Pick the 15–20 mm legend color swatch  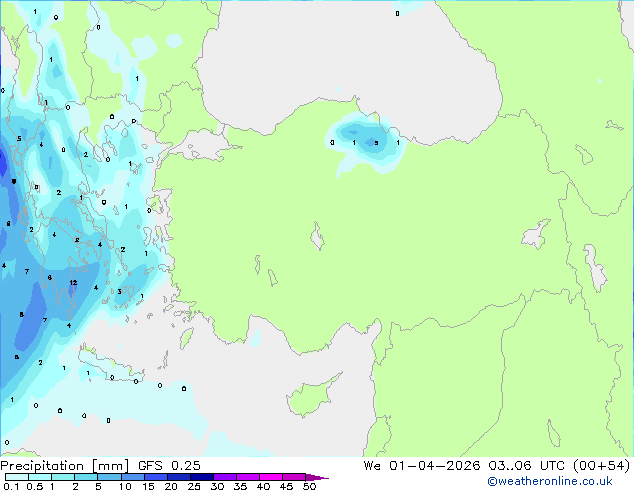(156, 477)
